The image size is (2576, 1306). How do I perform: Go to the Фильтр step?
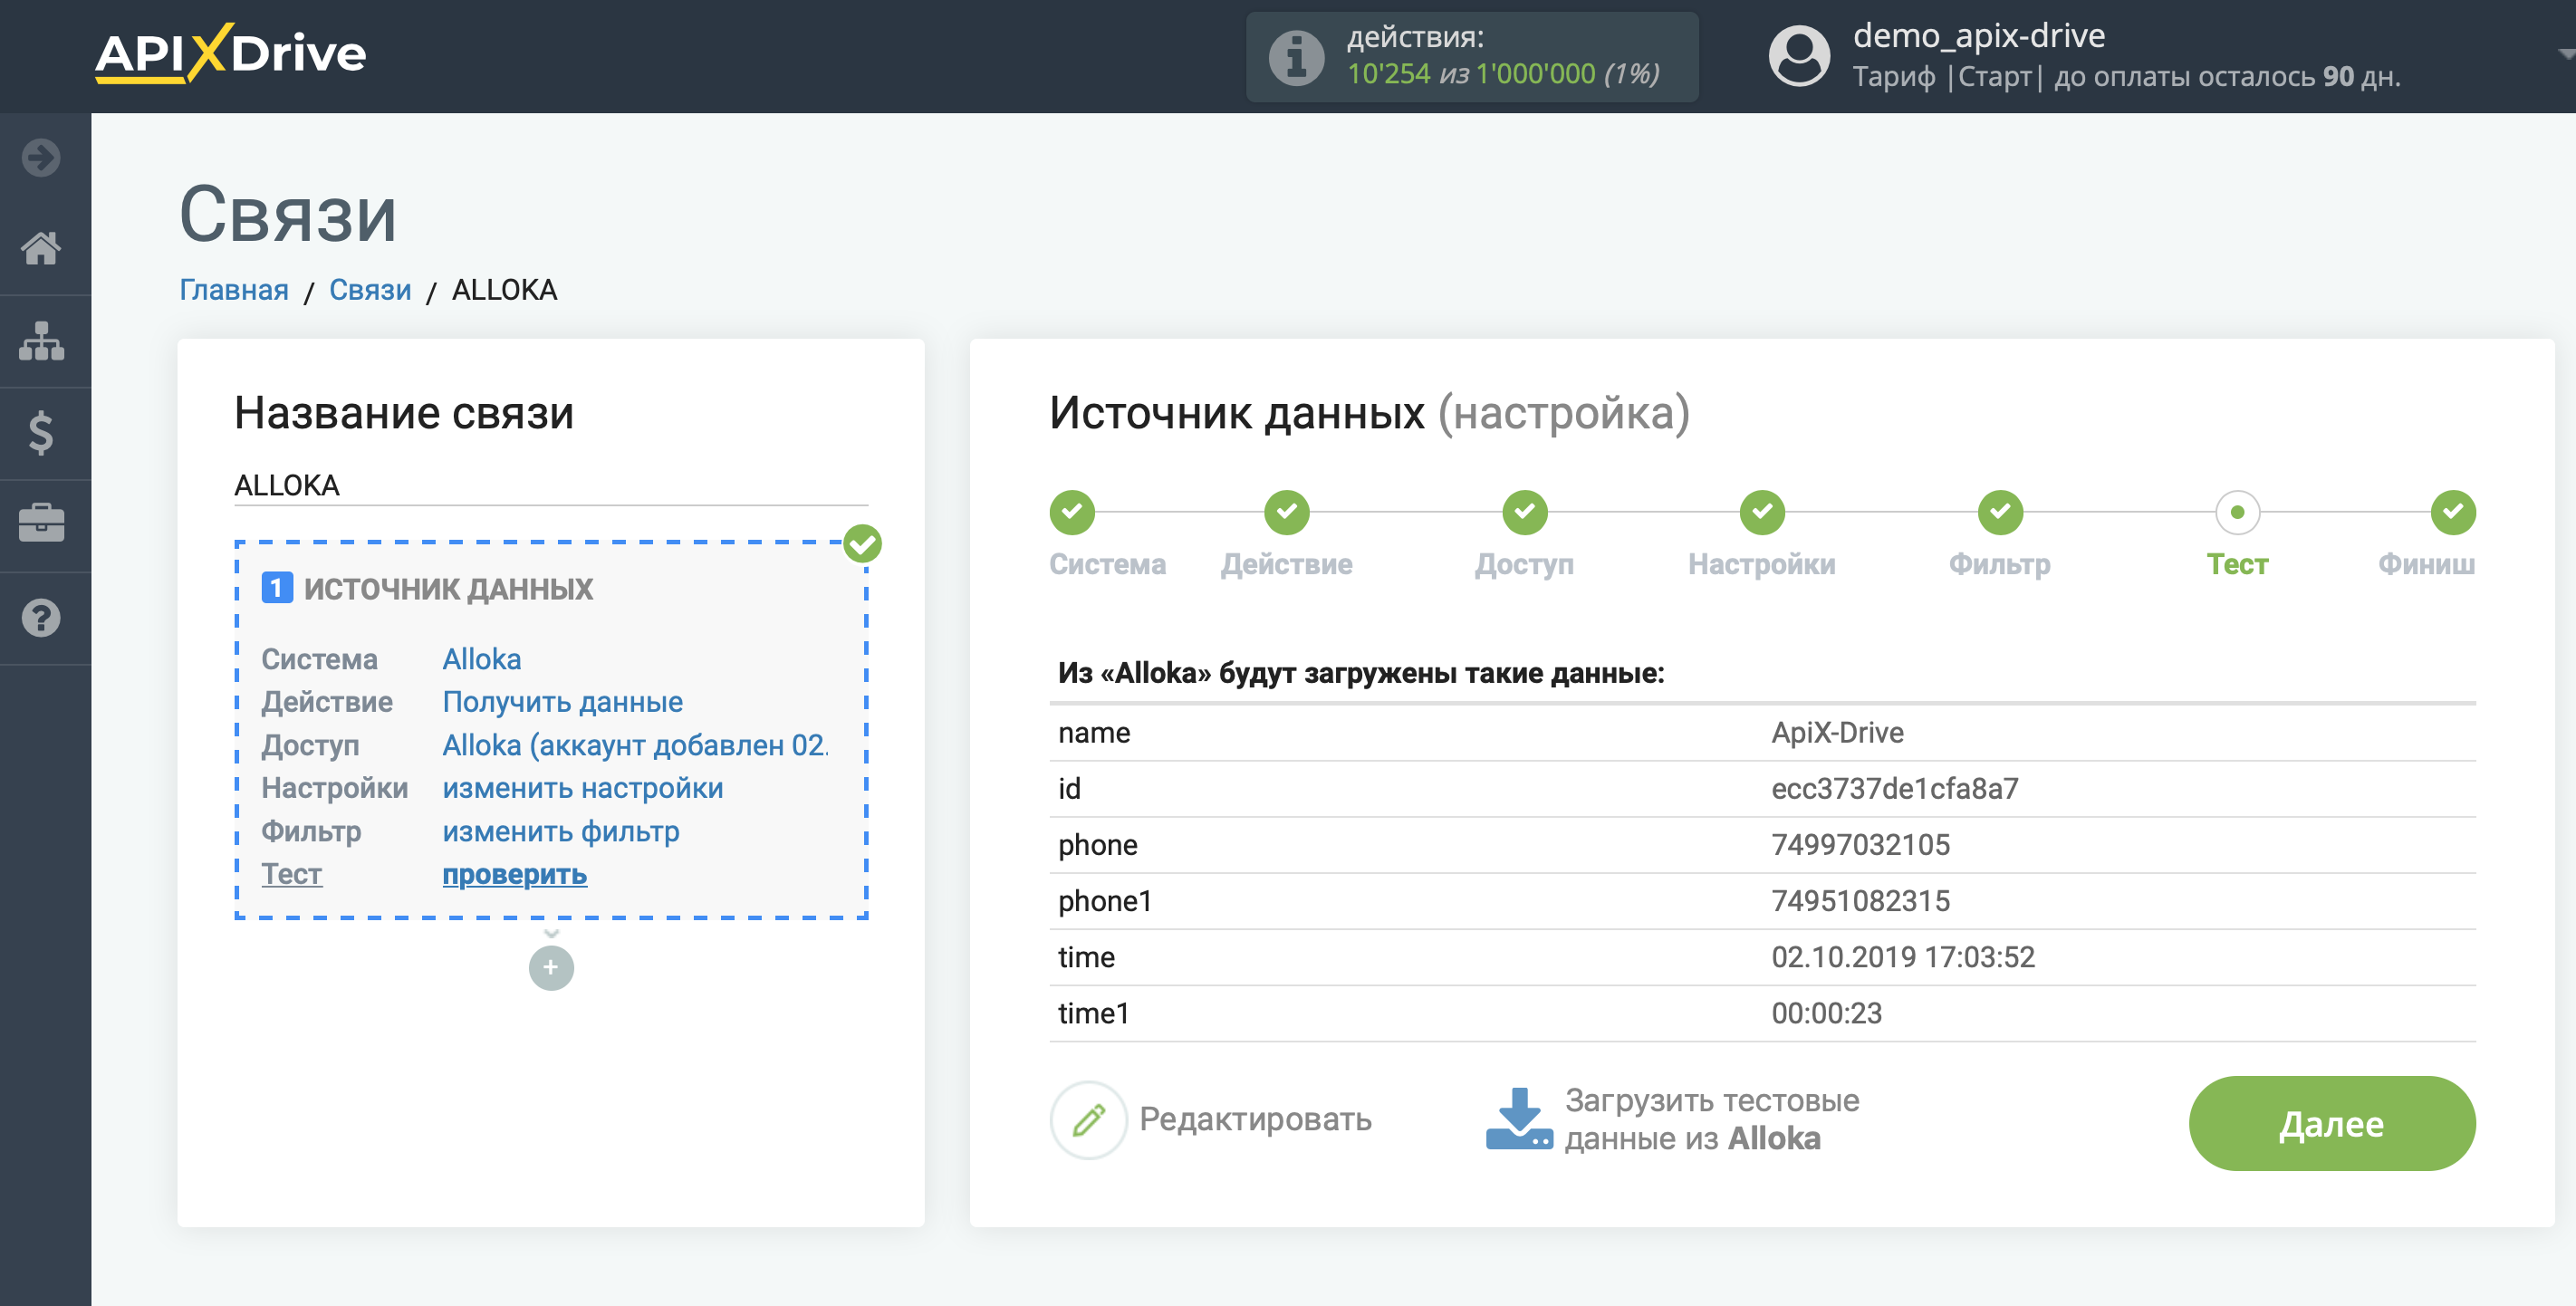[x=2000, y=512]
